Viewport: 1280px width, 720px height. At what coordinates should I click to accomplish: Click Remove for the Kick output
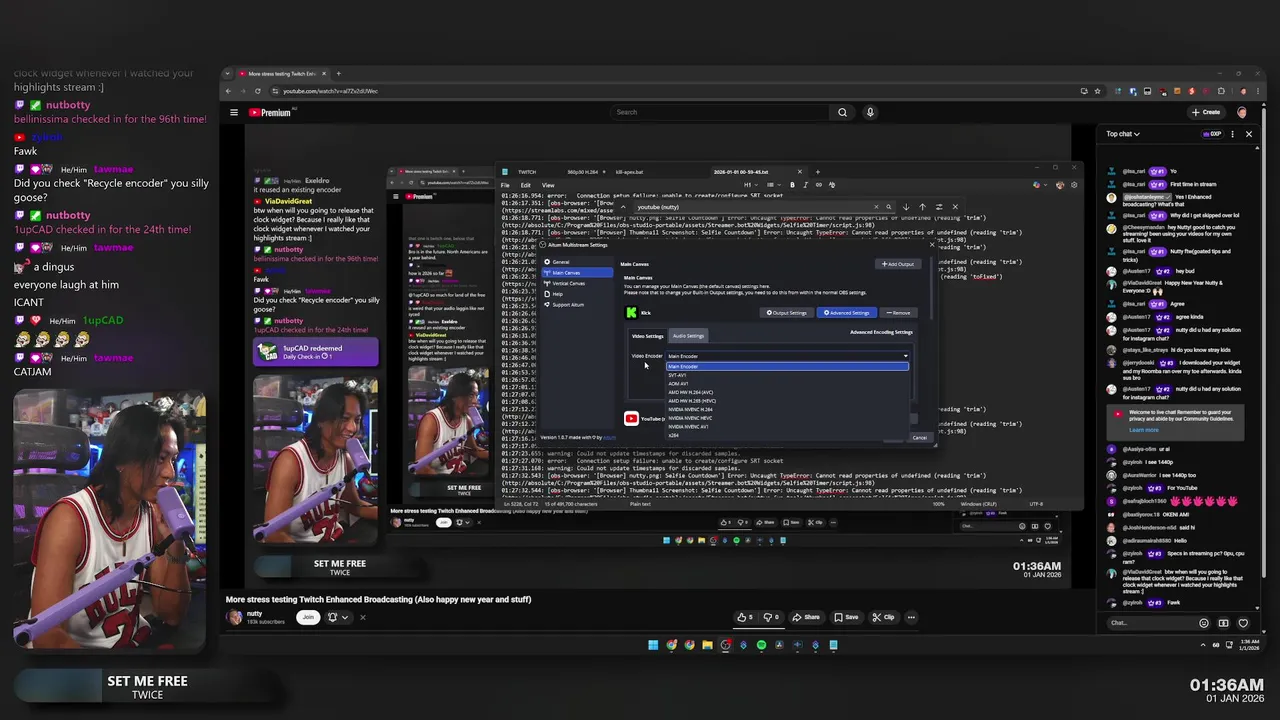[898, 313]
